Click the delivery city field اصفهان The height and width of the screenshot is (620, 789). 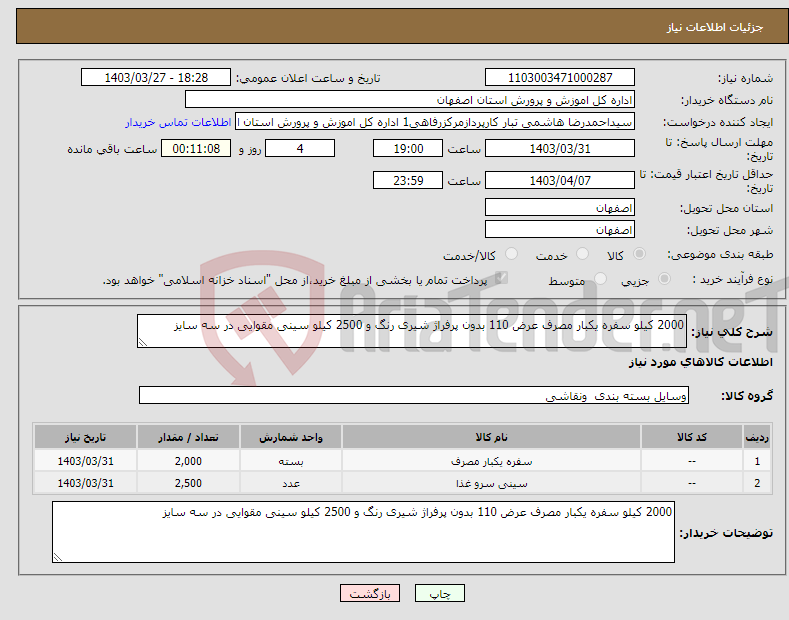click(560, 229)
